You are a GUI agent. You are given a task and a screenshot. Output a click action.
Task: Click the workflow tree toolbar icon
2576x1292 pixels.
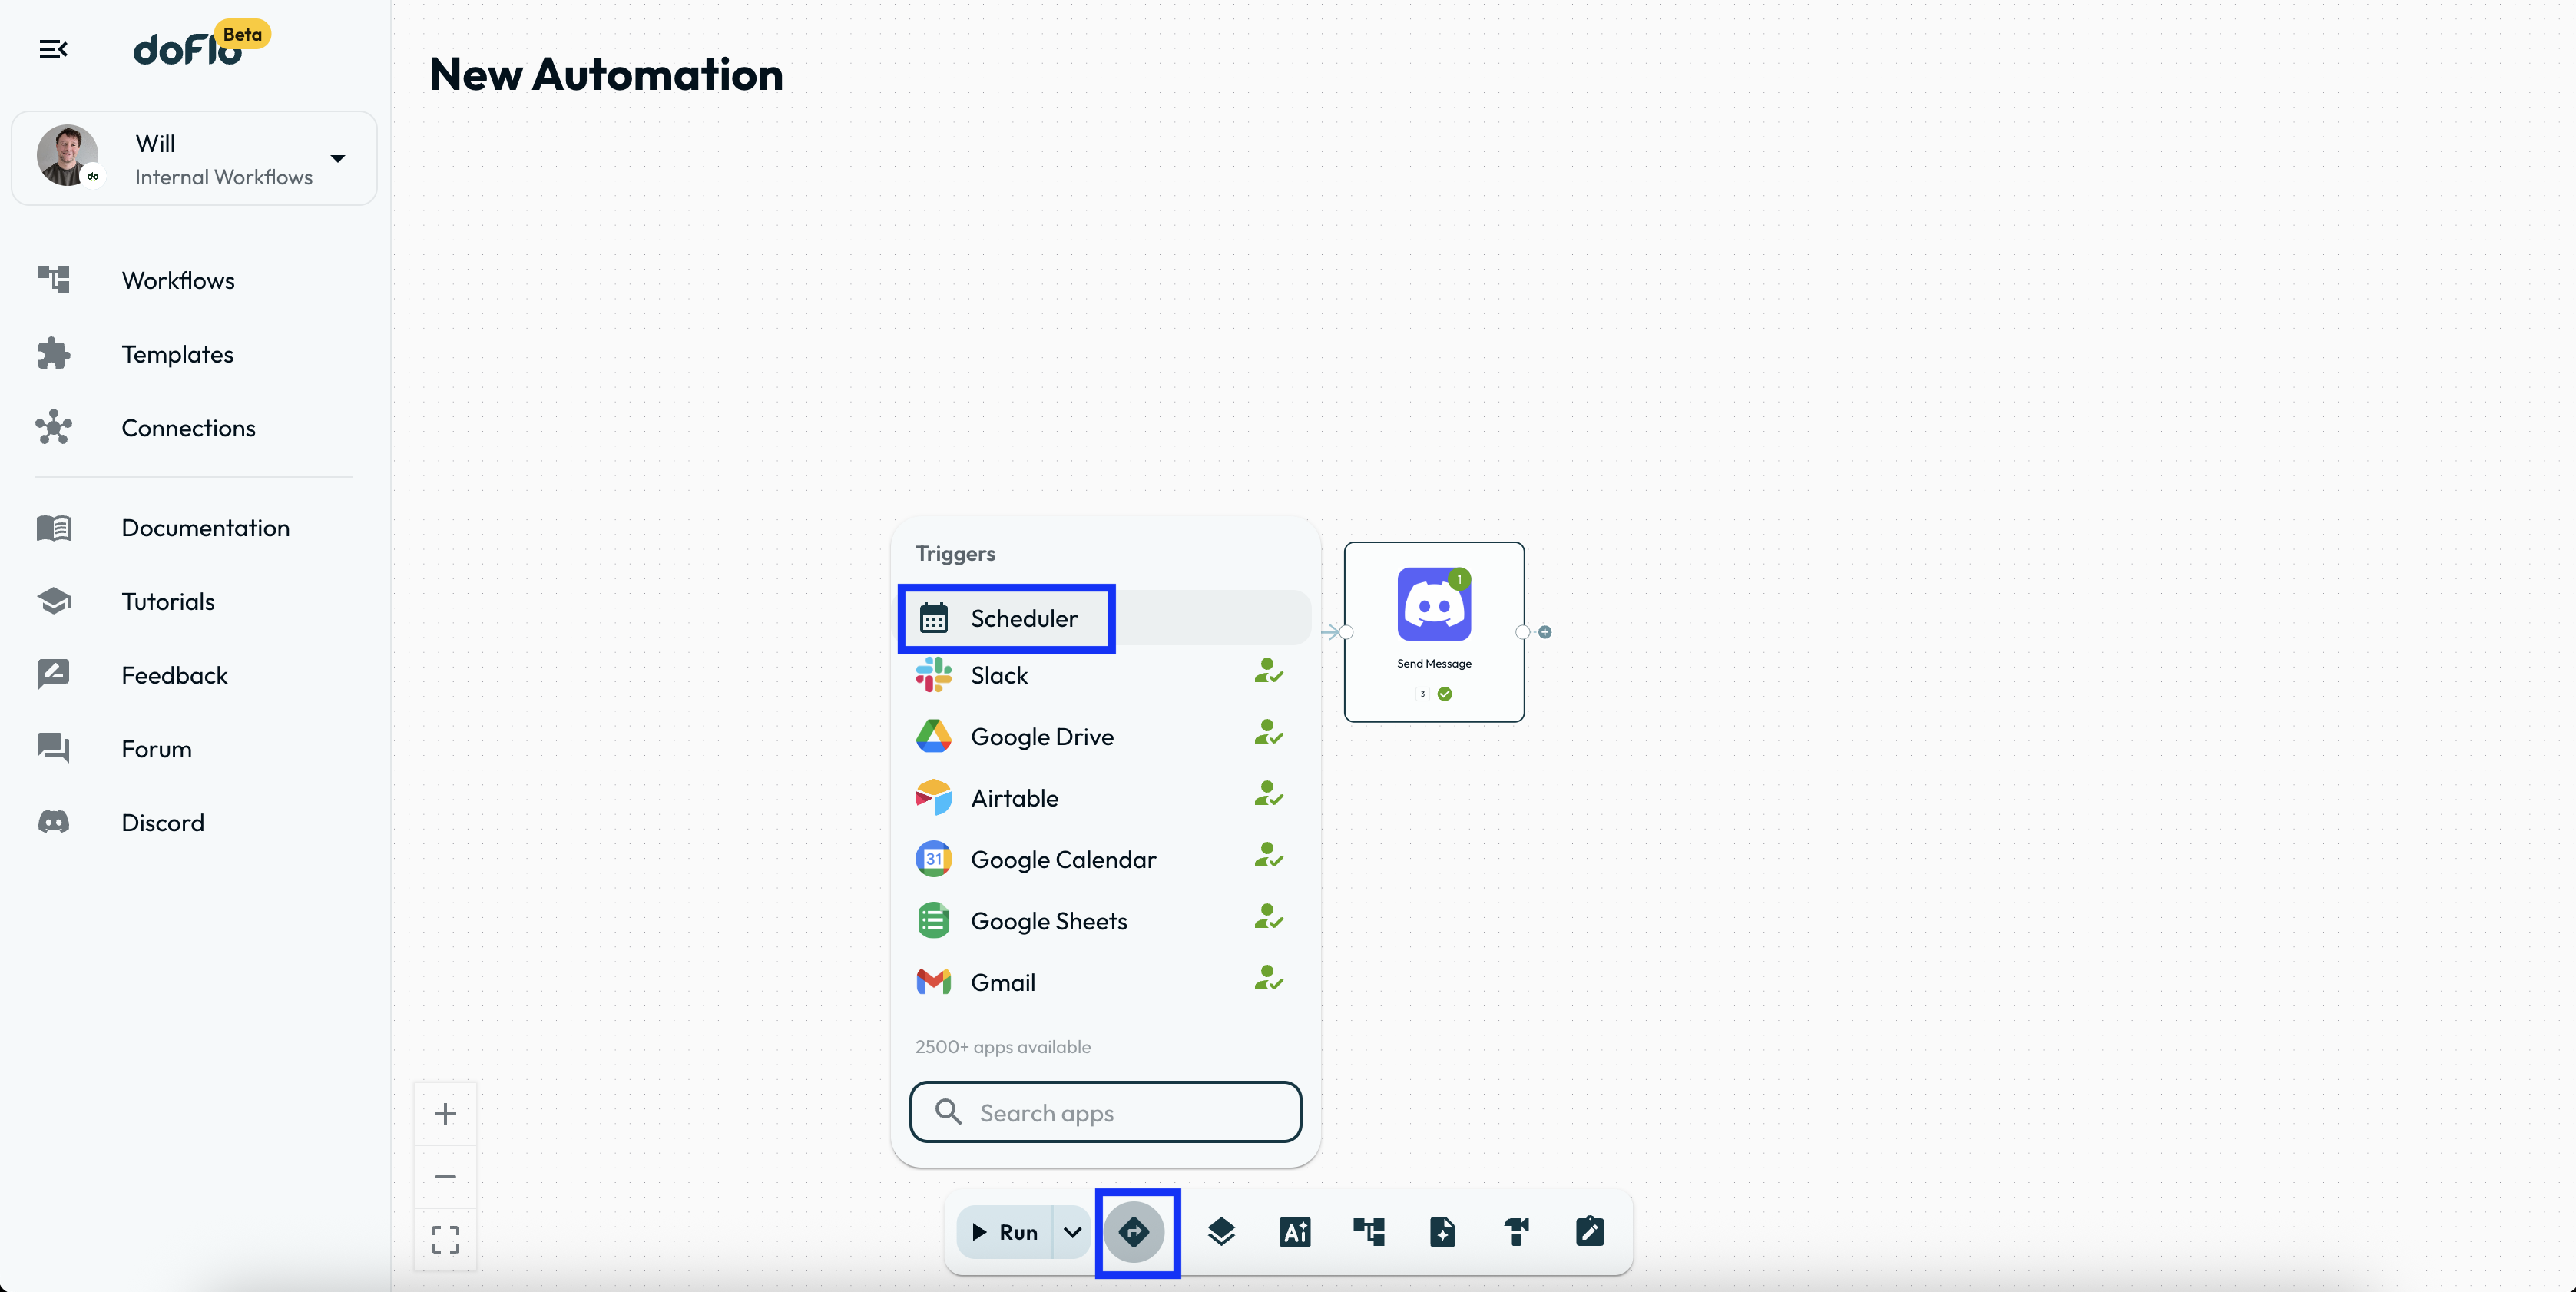pyautogui.click(x=1368, y=1232)
